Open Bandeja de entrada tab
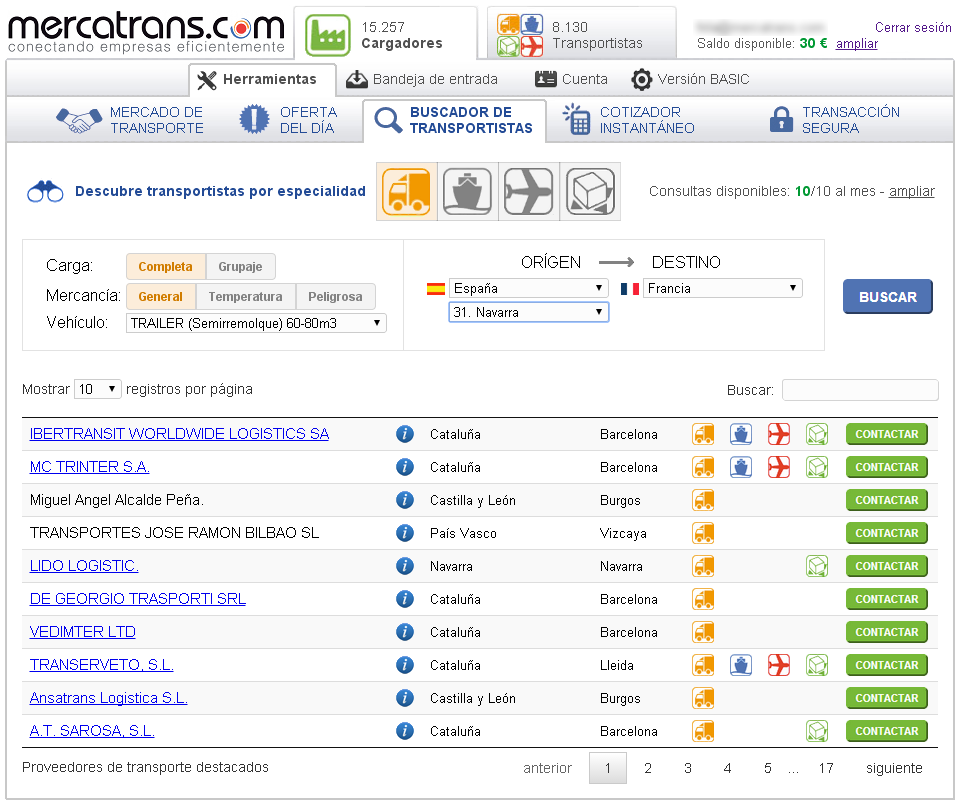Viewport: 958px width, 802px height. click(x=422, y=79)
